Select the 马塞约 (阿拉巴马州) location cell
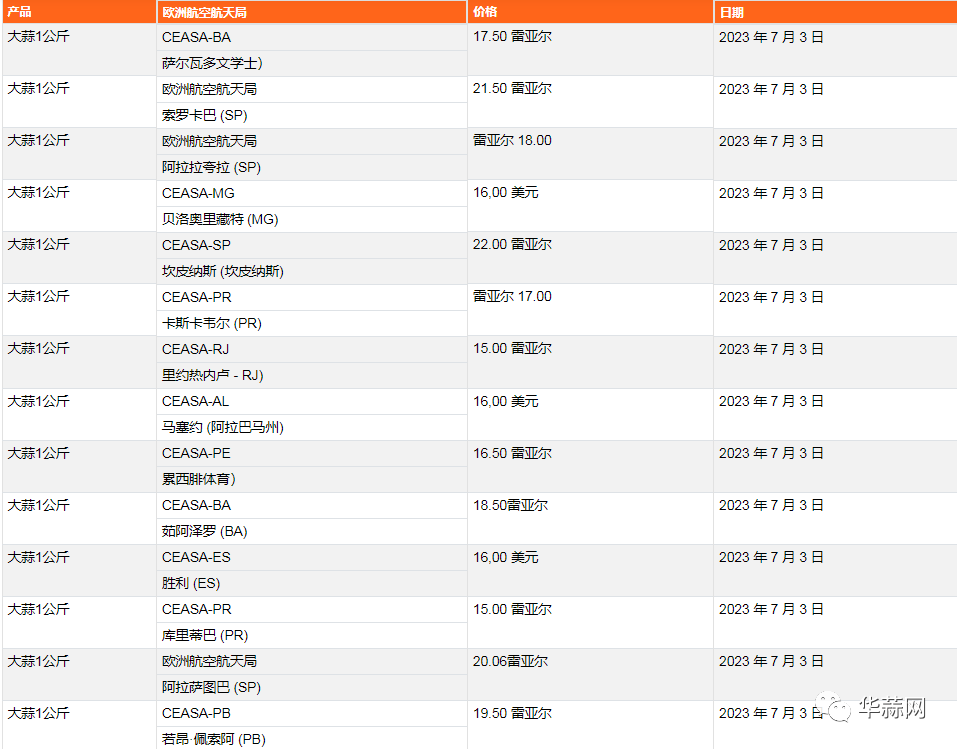This screenshot has width=957, height=749. (x=312, y=427)
